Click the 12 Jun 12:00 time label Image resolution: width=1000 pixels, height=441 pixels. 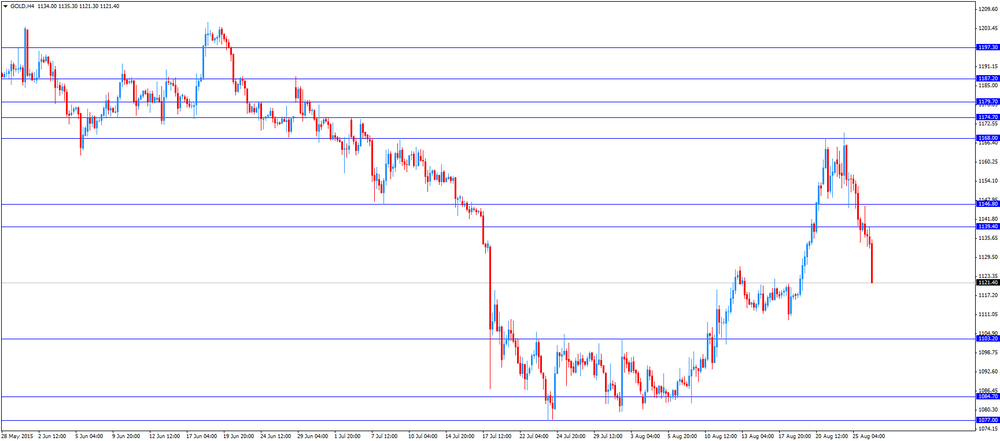coord(163,437)
